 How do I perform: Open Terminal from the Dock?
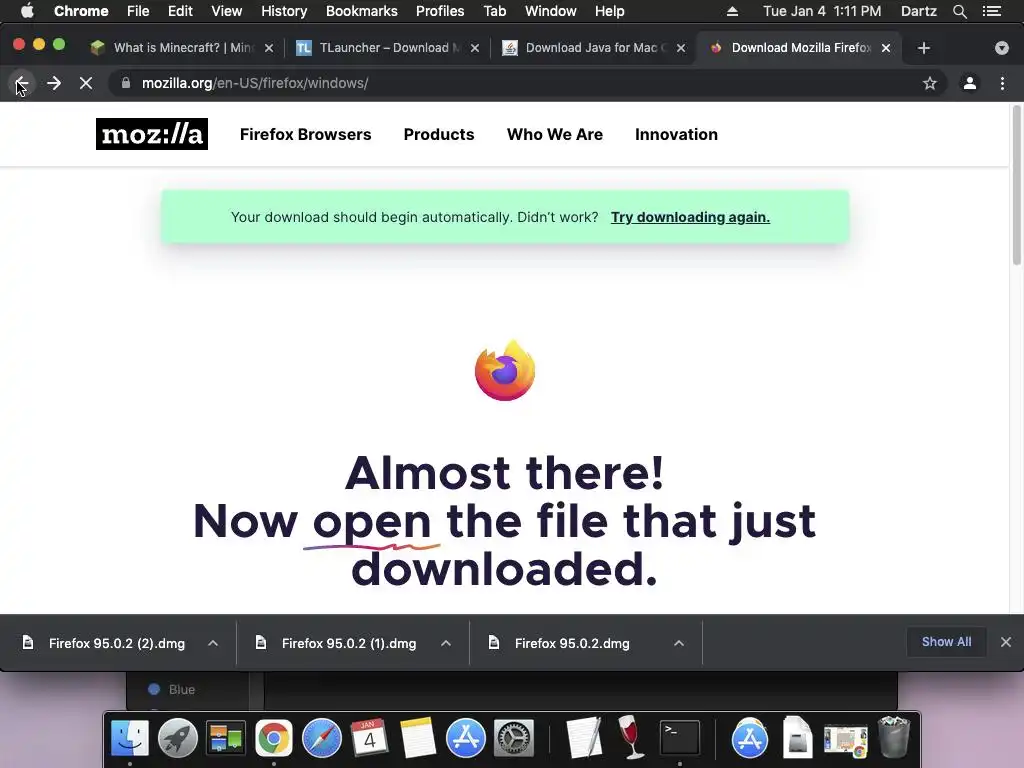(x=680, y=738)
